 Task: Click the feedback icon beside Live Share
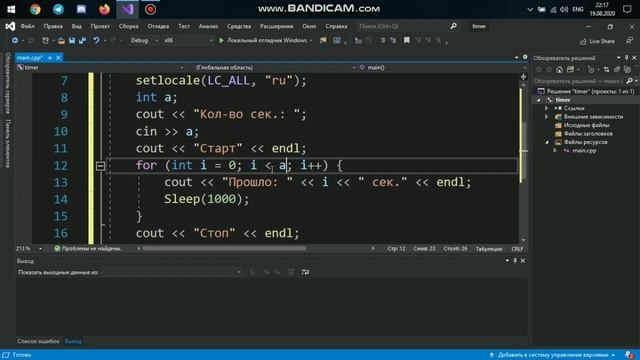629,41
